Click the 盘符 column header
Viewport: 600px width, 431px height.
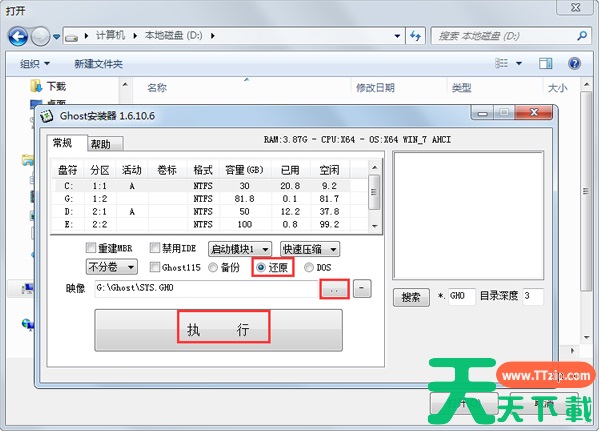(x=68, y=170)
